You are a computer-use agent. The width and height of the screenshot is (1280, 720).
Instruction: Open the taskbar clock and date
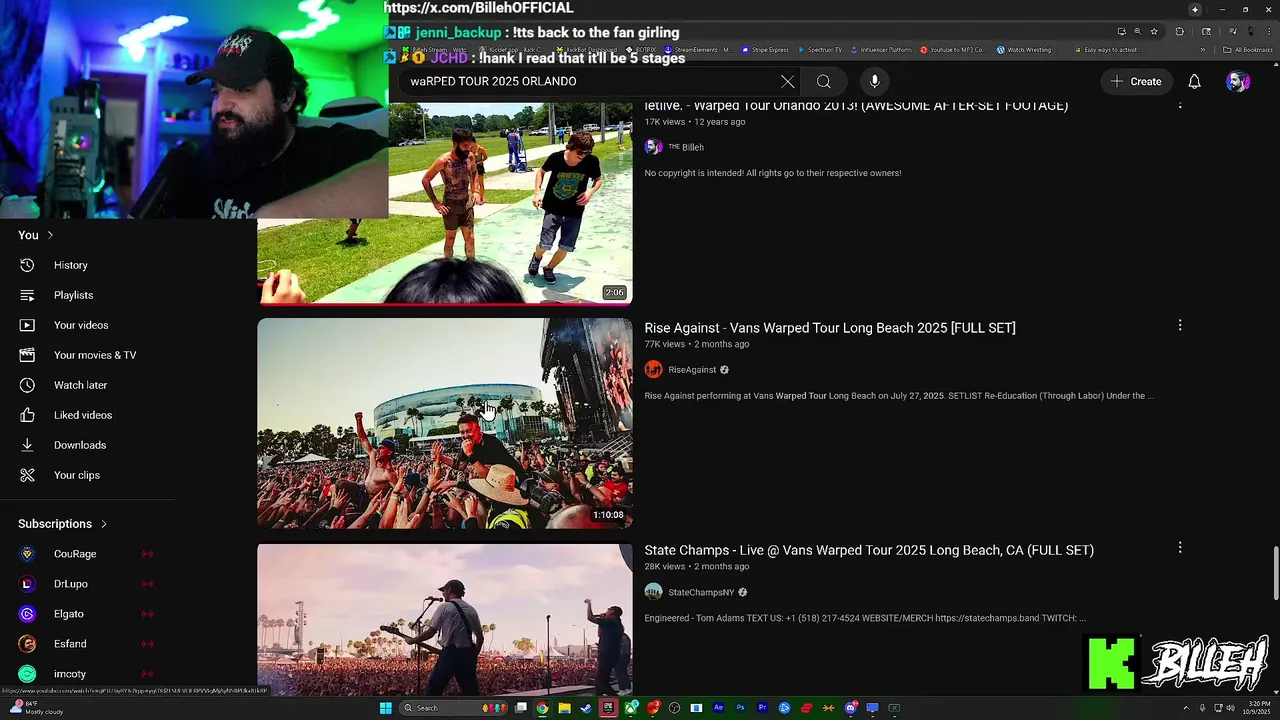pos(1258,708)
